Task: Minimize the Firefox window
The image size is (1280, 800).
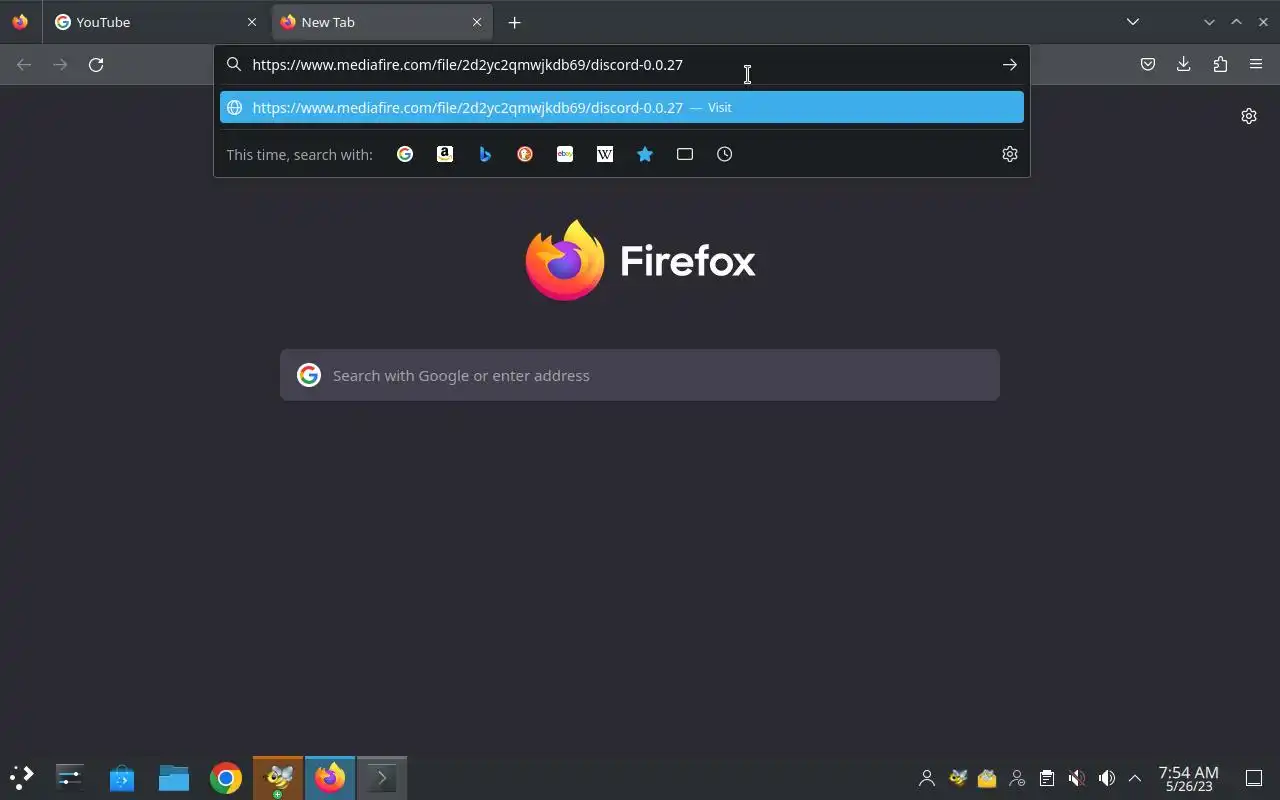Action: tap(1209, 22)
